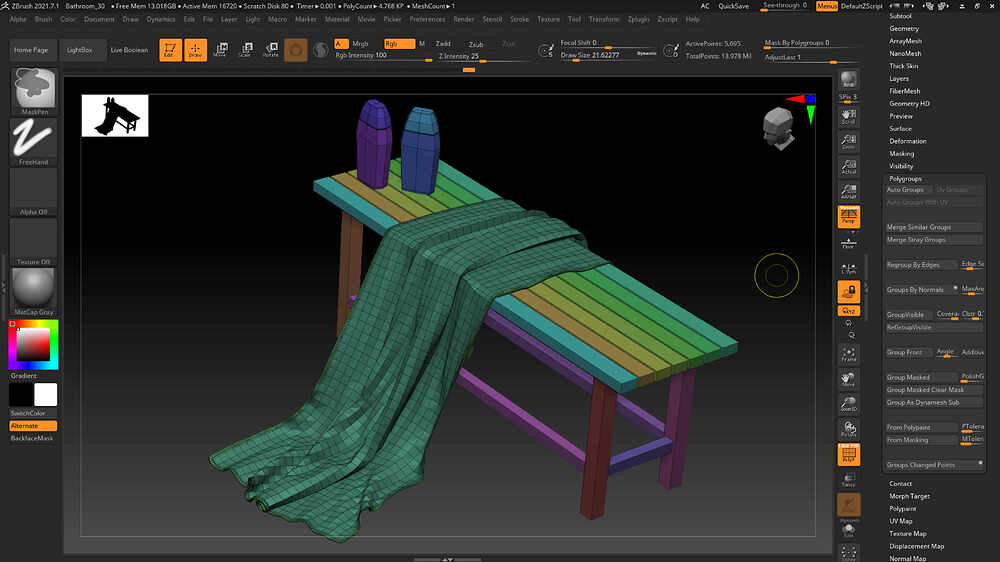Screen dimensions: 1000x562
Task: Toggle the Floor grid
Action: (x=848, y=242)
